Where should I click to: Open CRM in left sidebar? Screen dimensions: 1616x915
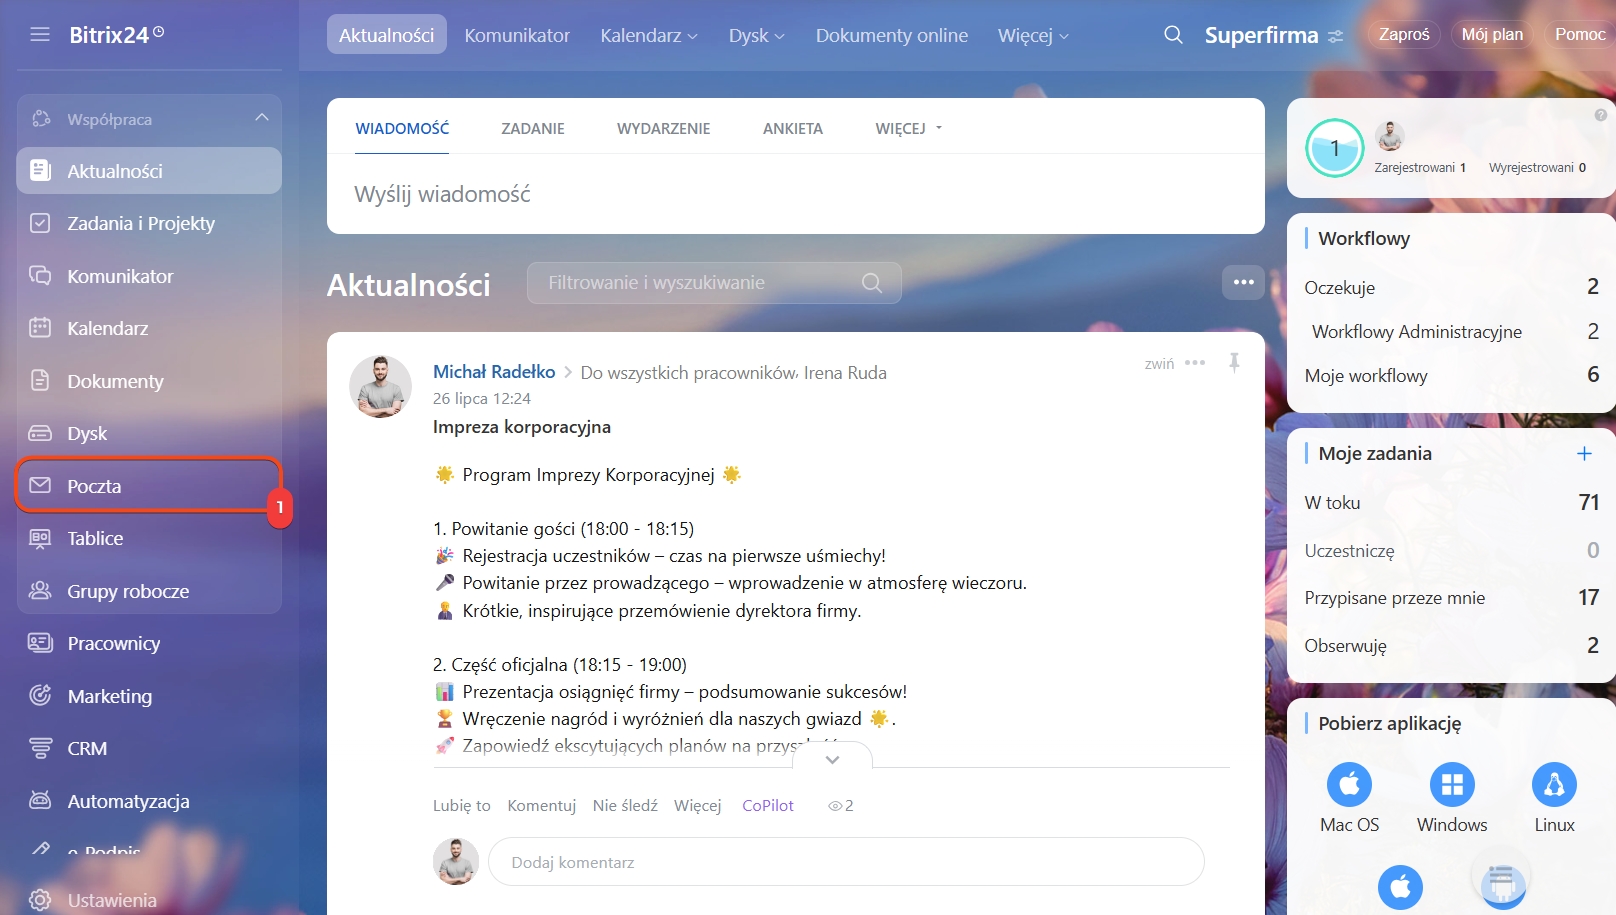click(149, 748)
